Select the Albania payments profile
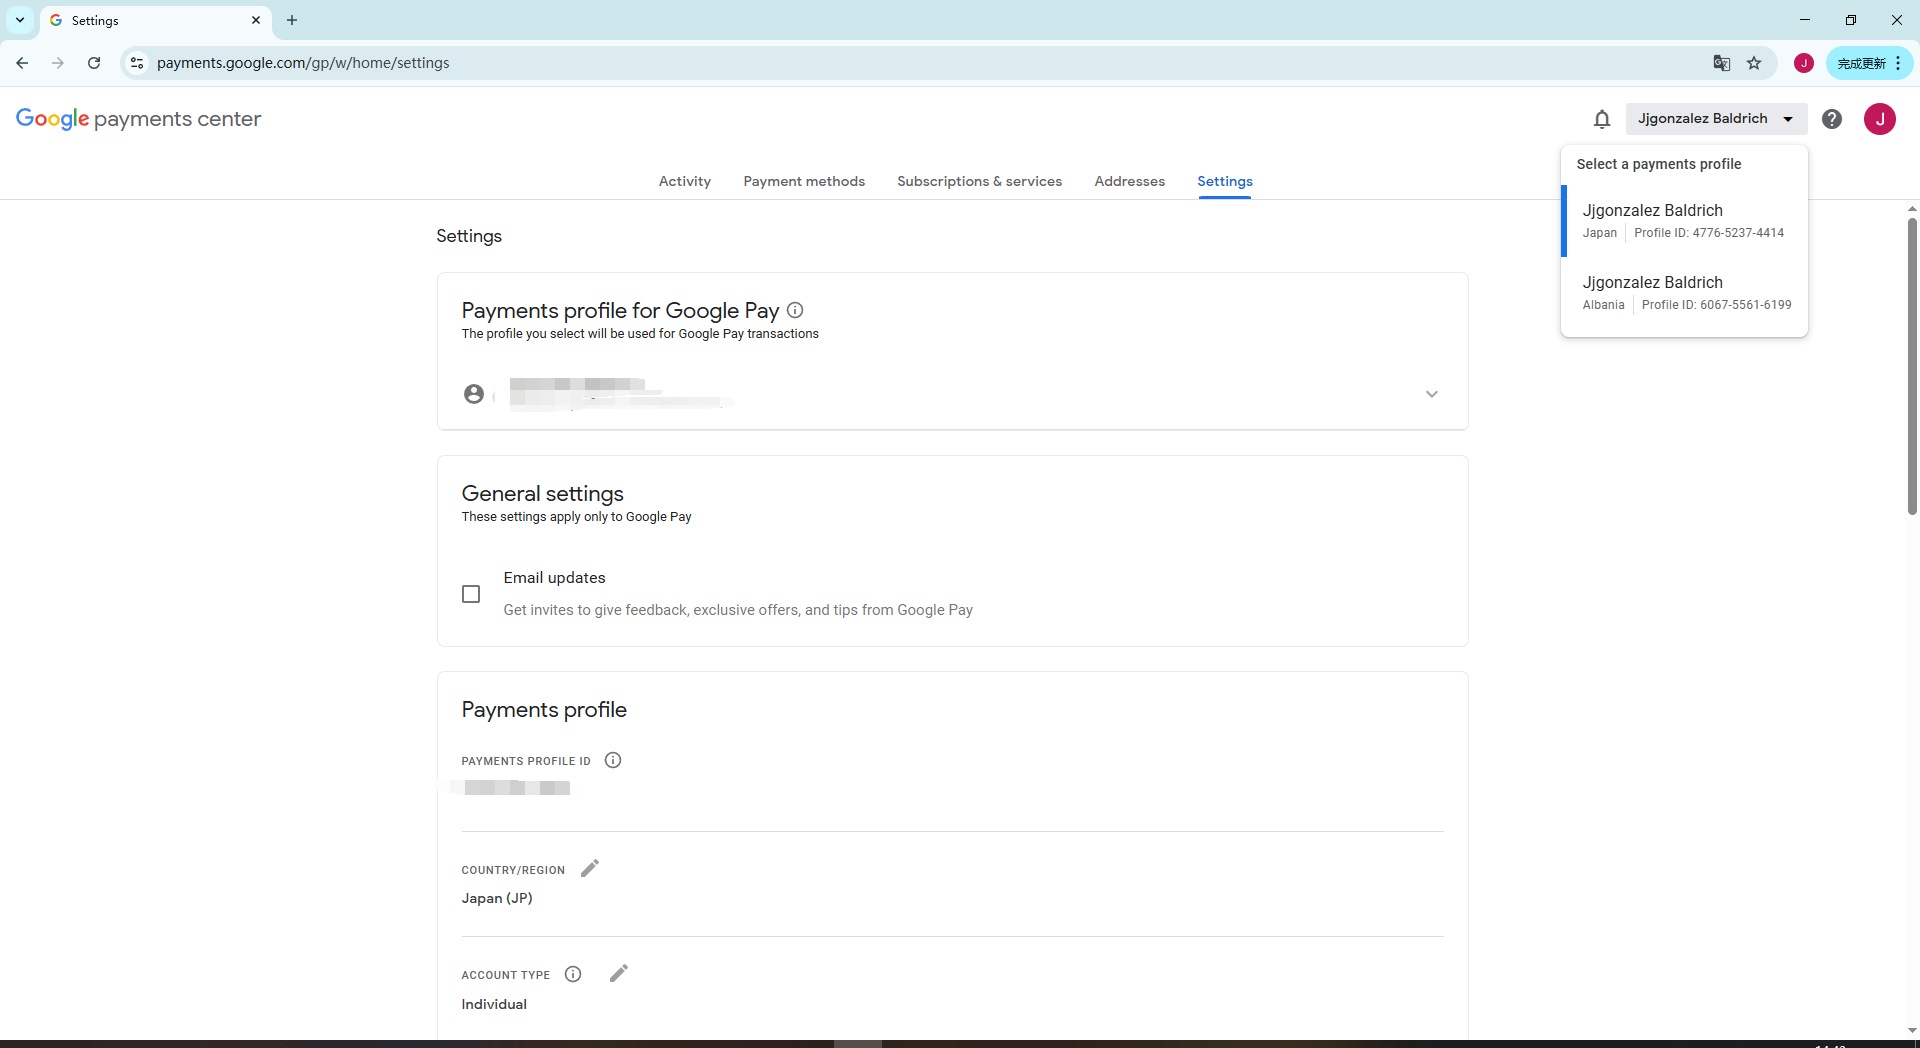Viewport: 1920px width, 1048px height. click(x=1684, y=293)
